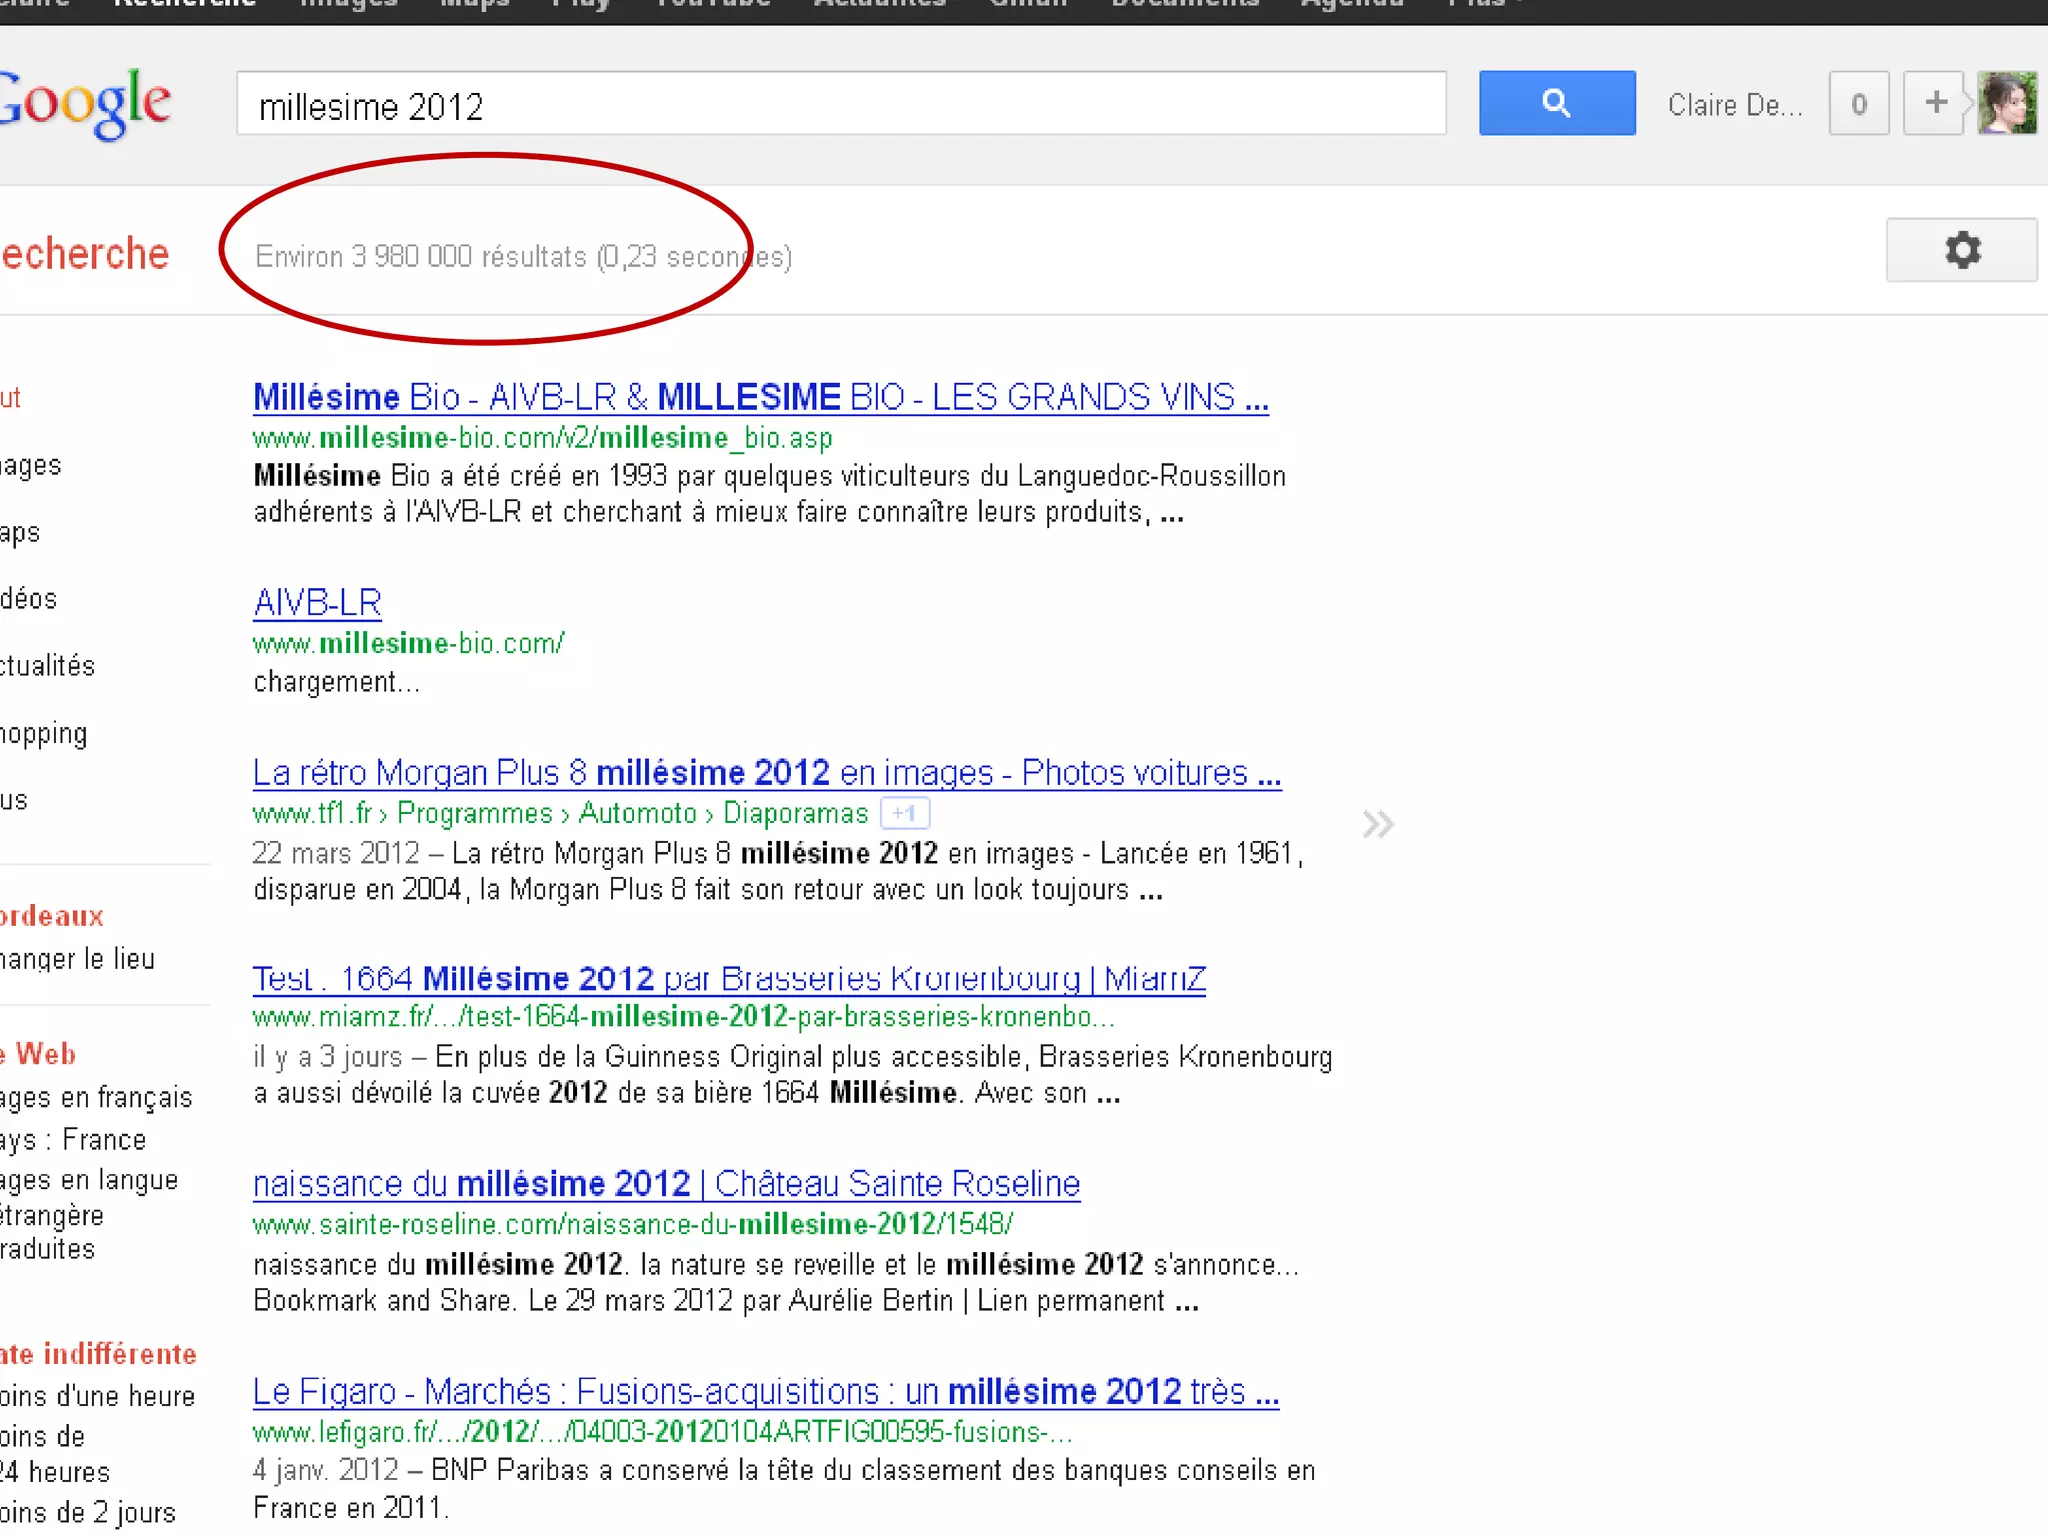
Task: Click the red Recherche heading
Action: tap(84, 254)
